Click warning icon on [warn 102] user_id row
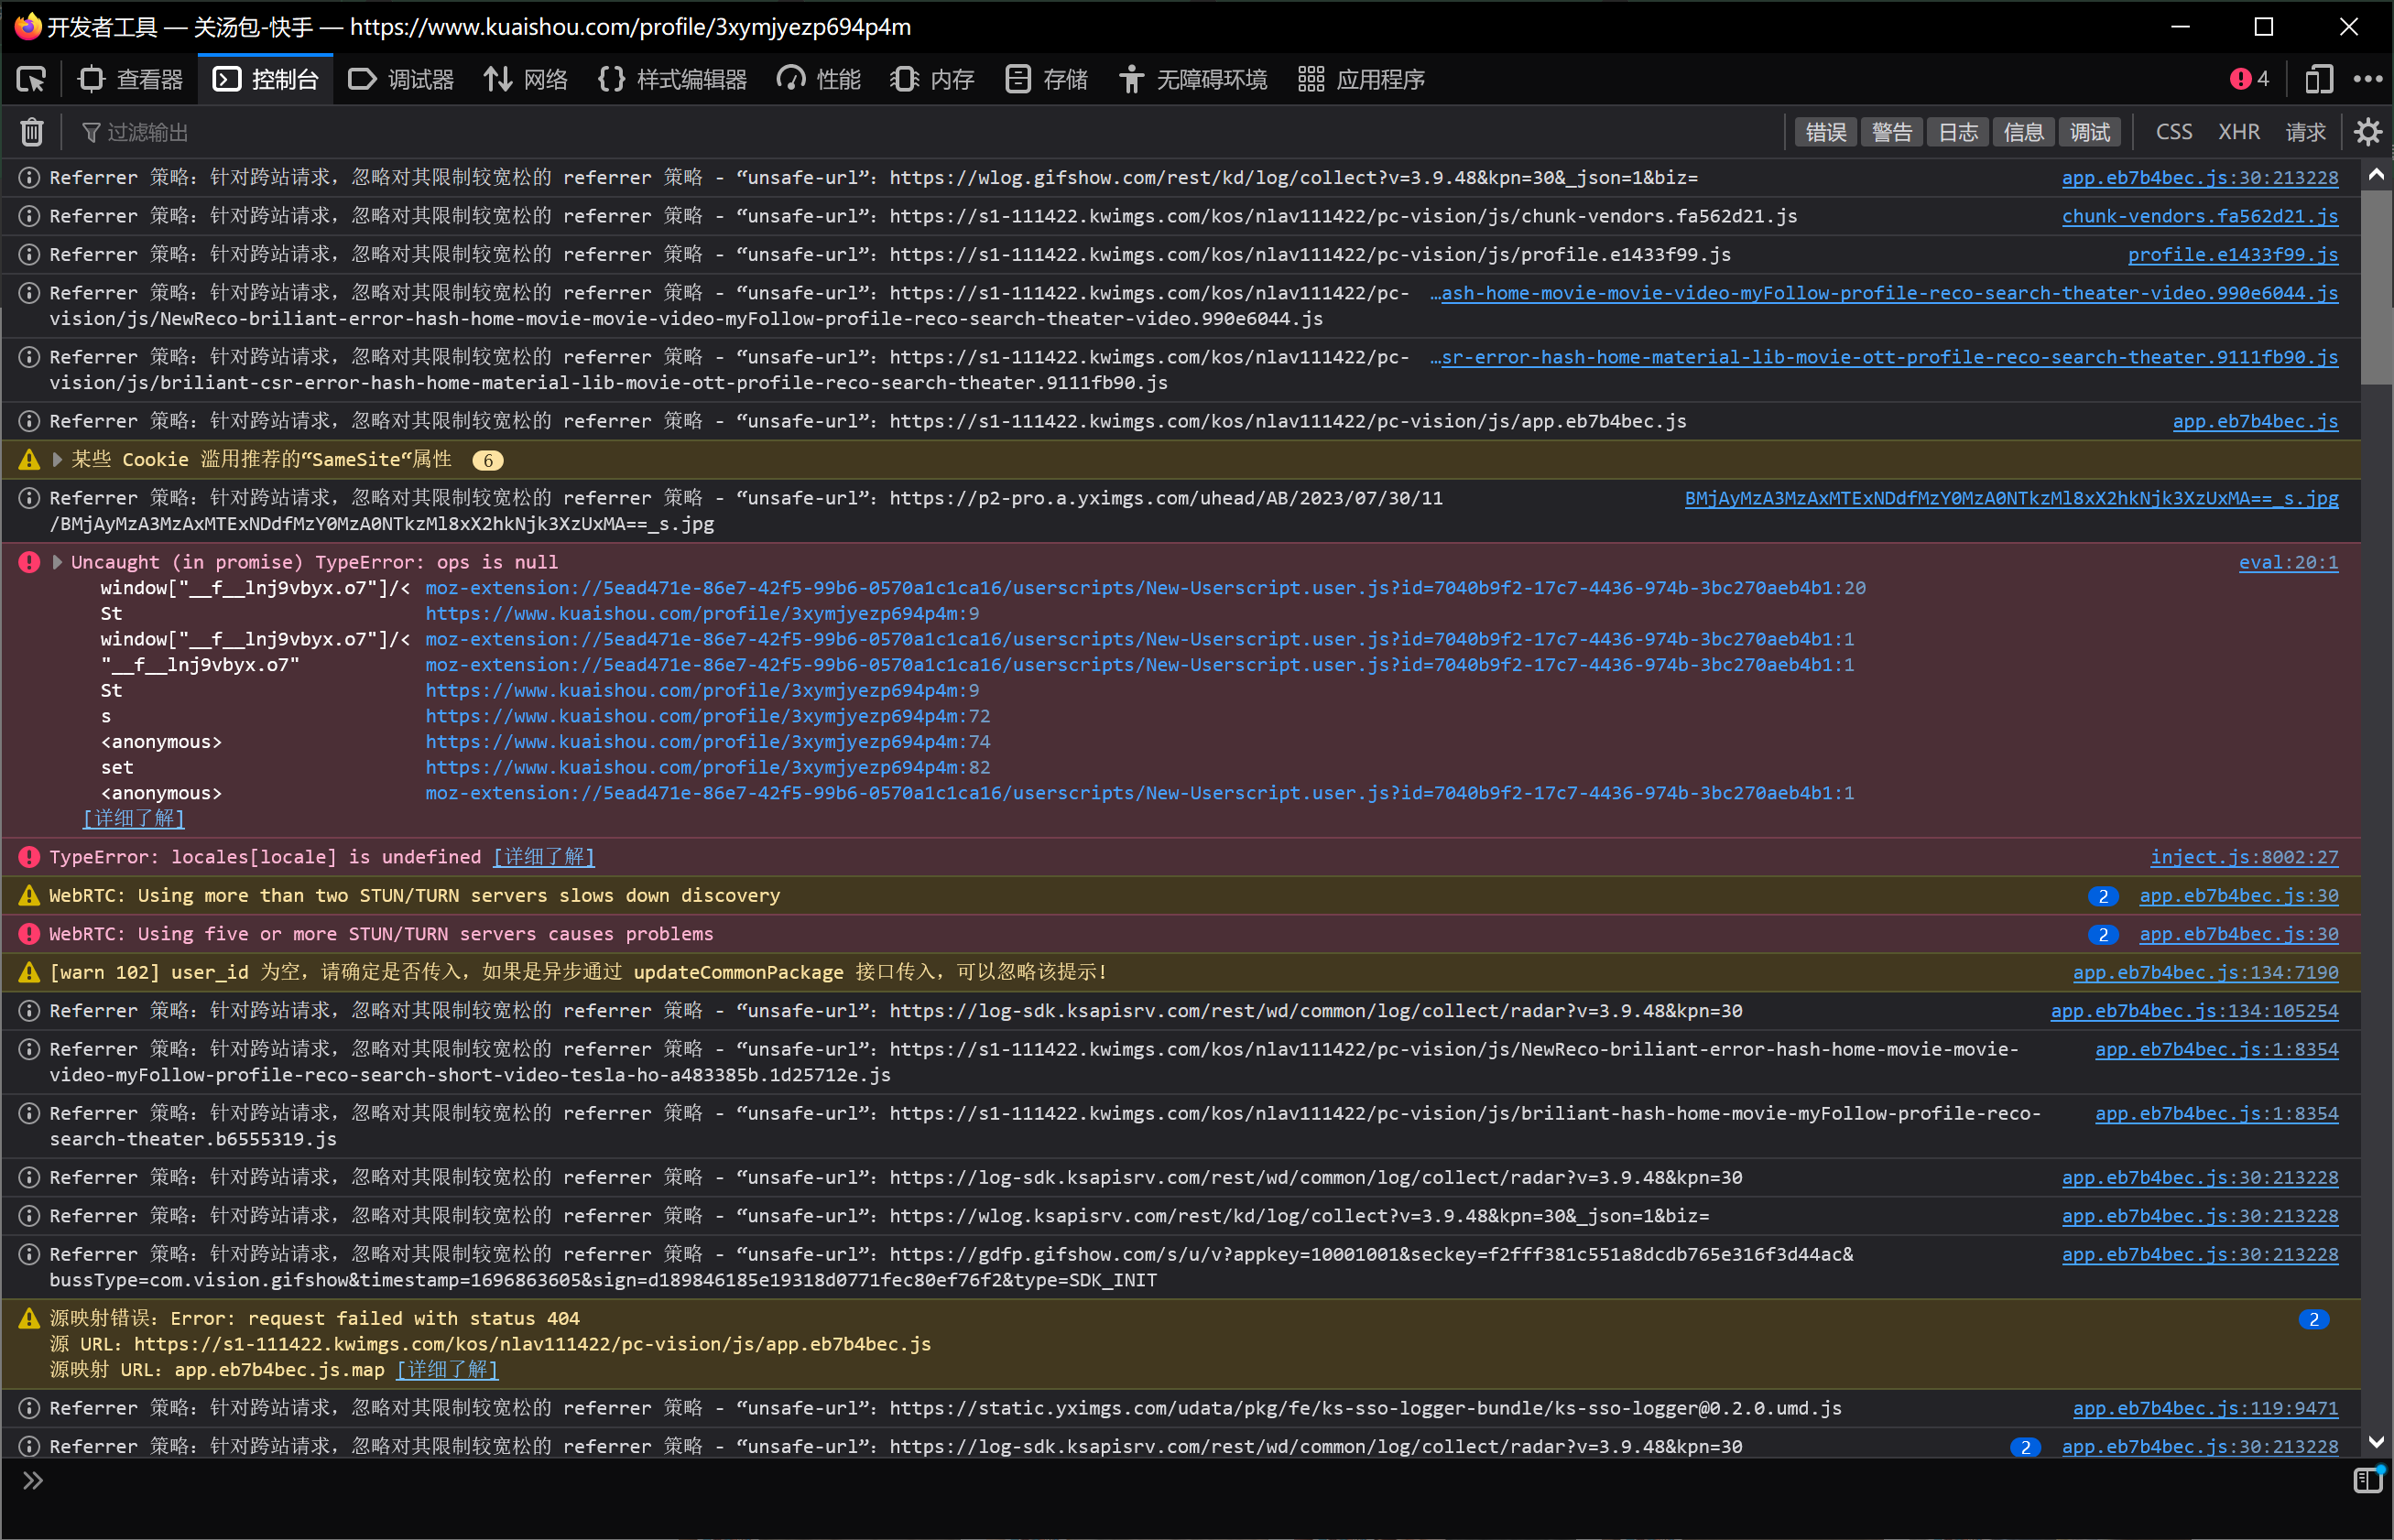Screen dimensions: 2394x1540 pyautogui.click(x=30, y=972)
